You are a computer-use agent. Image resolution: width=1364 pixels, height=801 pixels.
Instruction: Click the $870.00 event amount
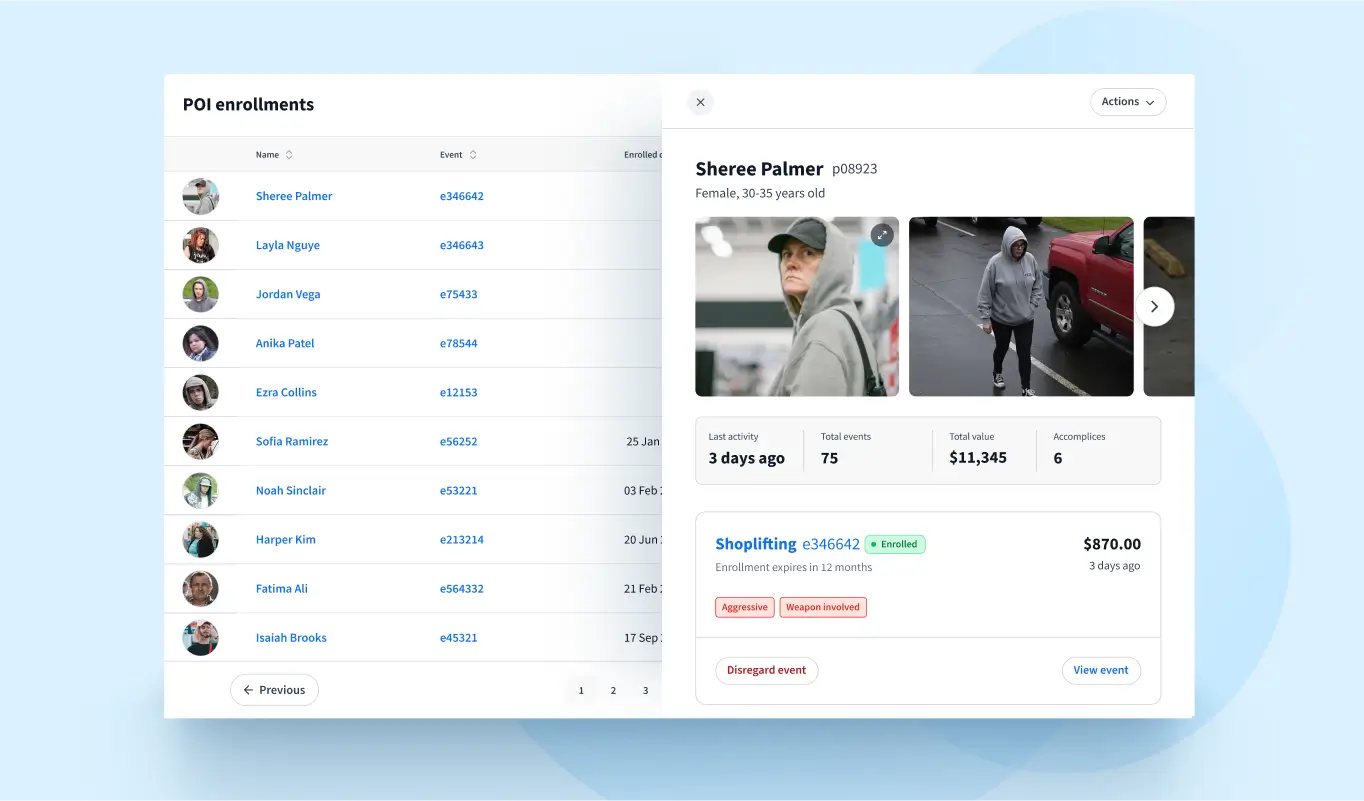click(1112, 544)
